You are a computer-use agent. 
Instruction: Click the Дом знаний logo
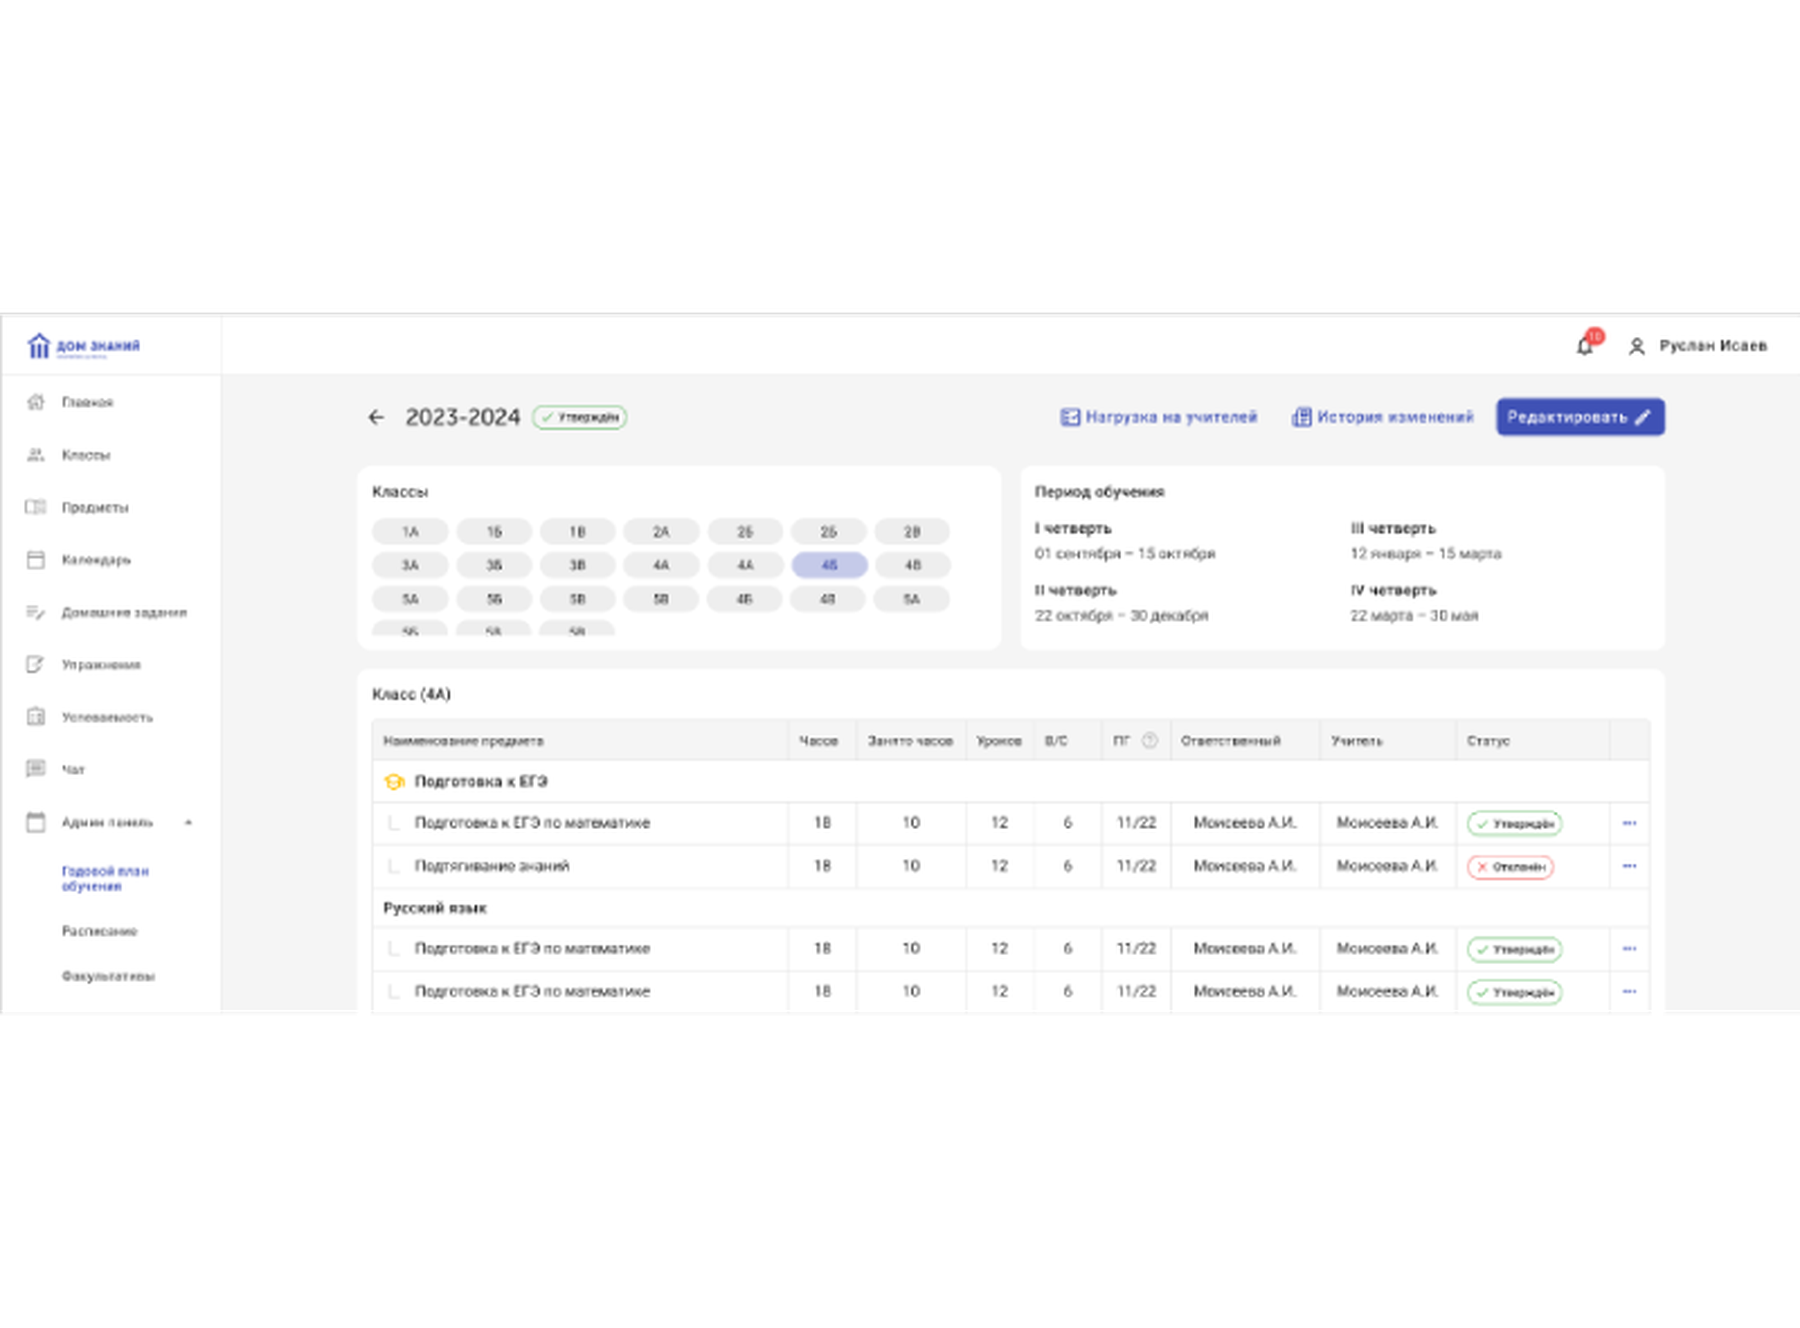coord(84,346)
